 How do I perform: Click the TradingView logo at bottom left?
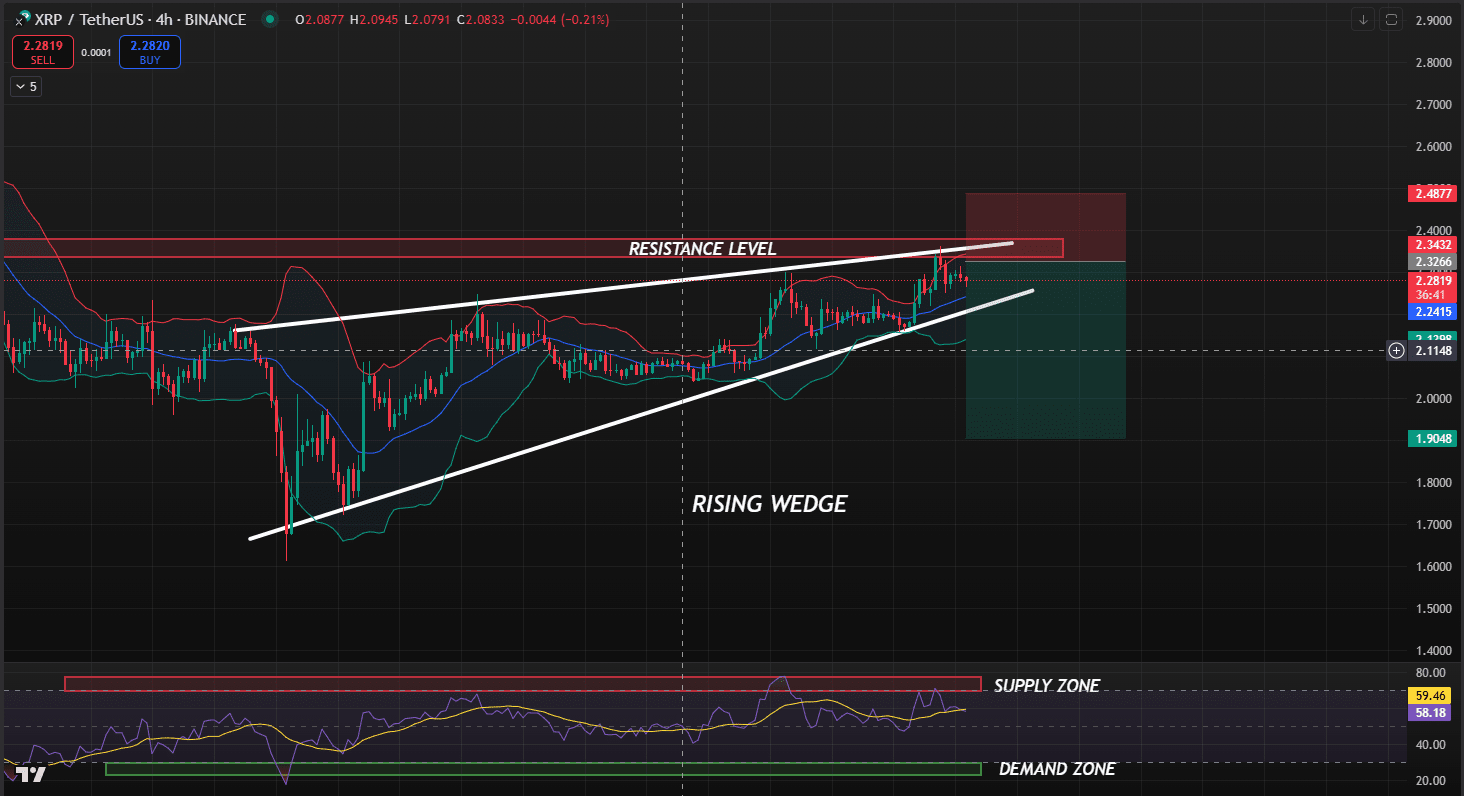(30, 774)
